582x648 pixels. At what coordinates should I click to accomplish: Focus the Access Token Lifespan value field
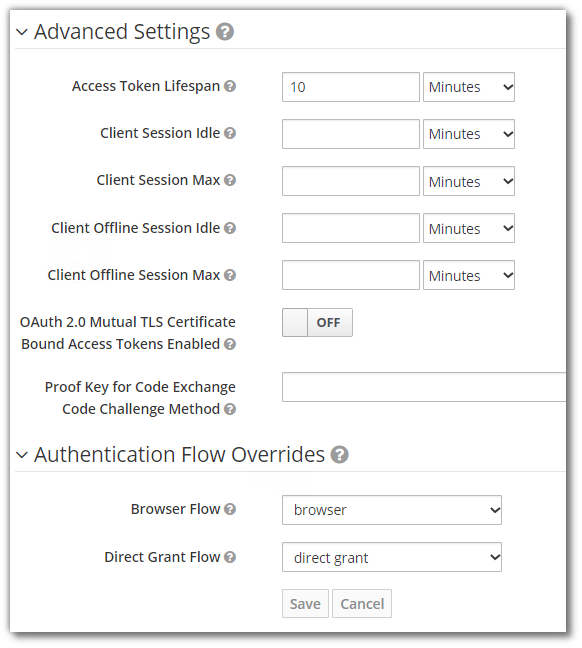pyautogui.click(x=351, y=87)
